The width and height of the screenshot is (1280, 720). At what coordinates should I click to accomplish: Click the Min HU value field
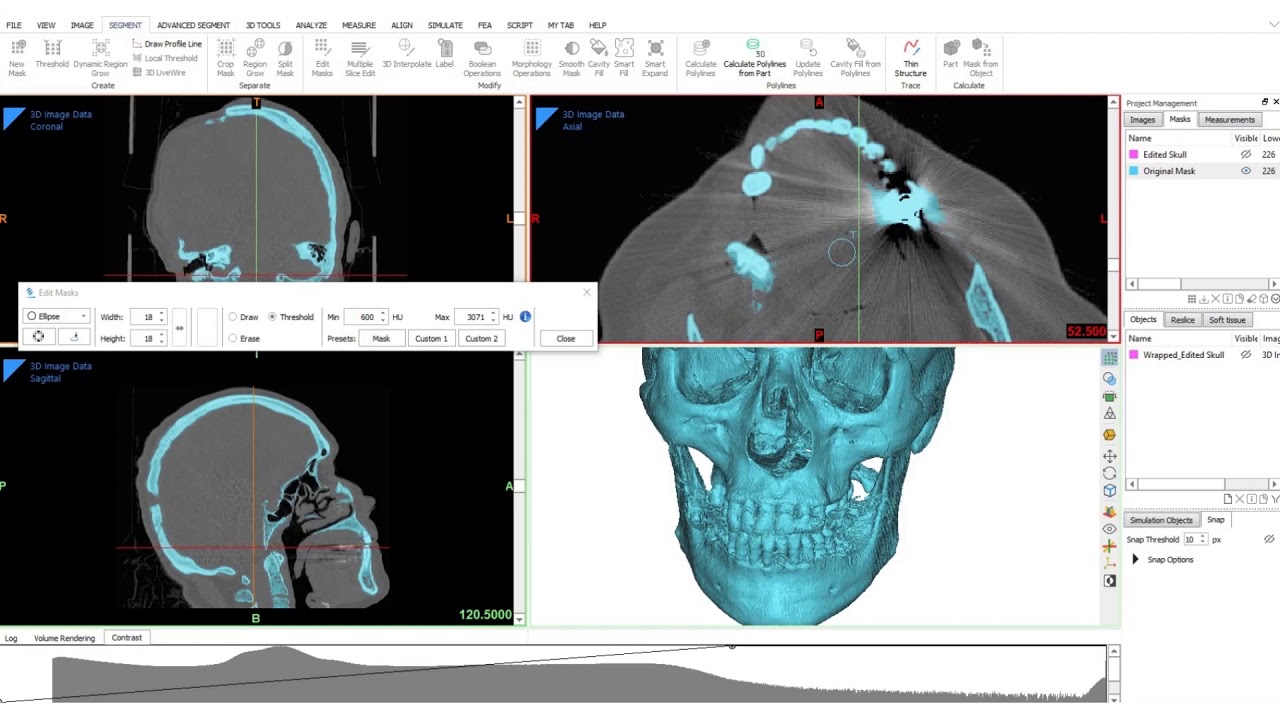(366, 317)
